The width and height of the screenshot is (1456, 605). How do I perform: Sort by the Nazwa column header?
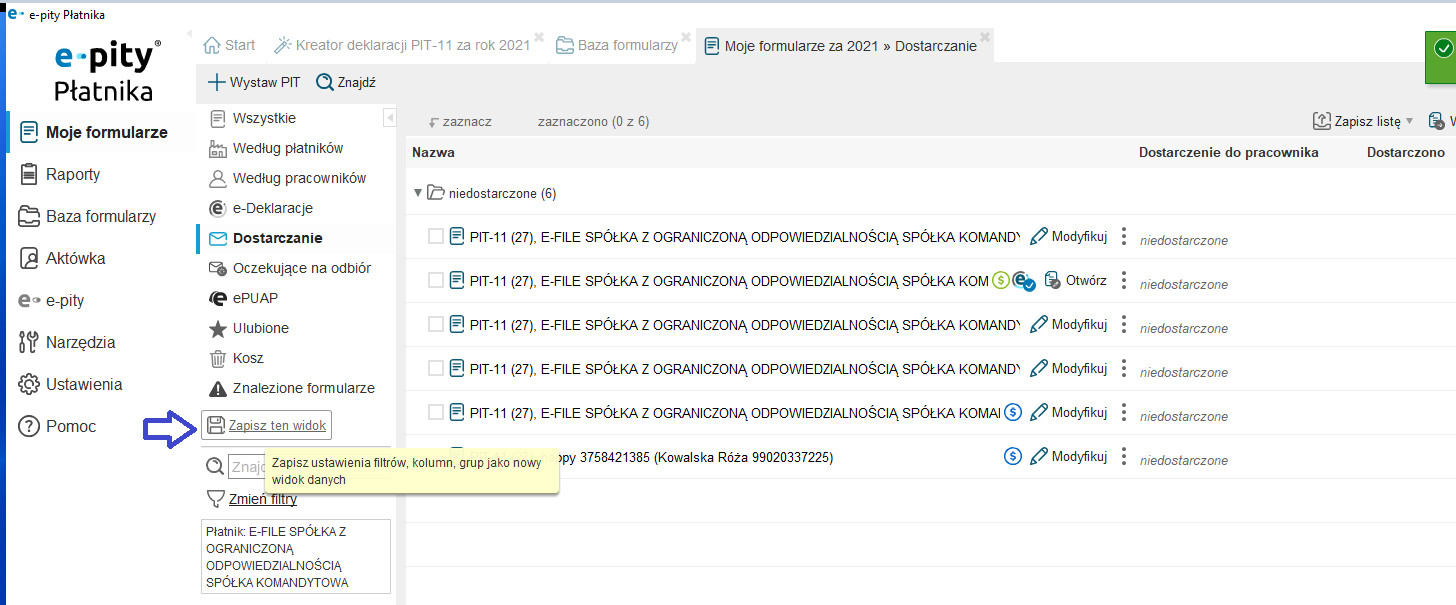coord(433,153)
